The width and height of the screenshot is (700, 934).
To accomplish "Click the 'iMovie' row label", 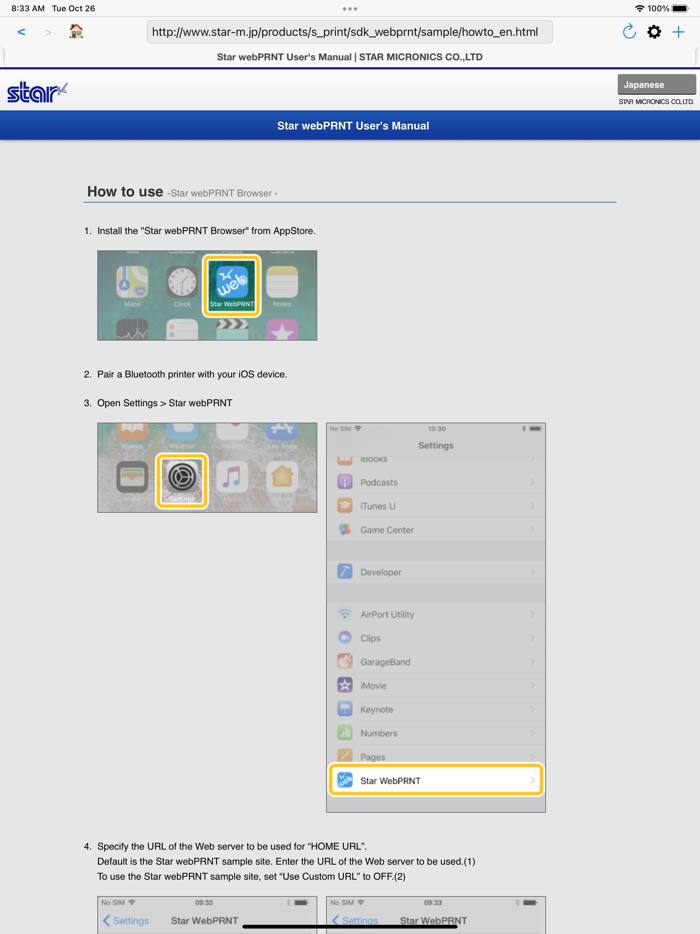I will pyautogui.click(x=373, y=686).
